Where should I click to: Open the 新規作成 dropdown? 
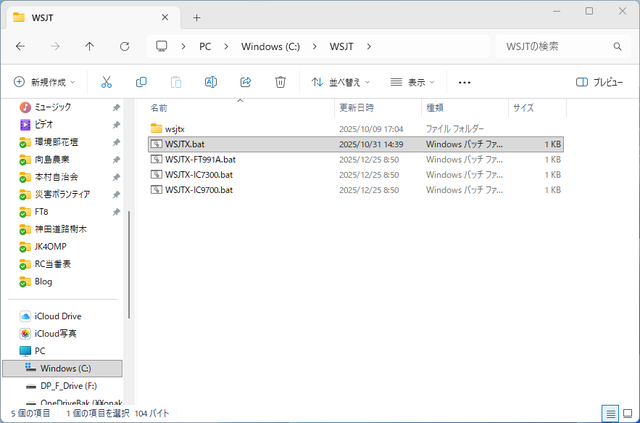[44, 82]
